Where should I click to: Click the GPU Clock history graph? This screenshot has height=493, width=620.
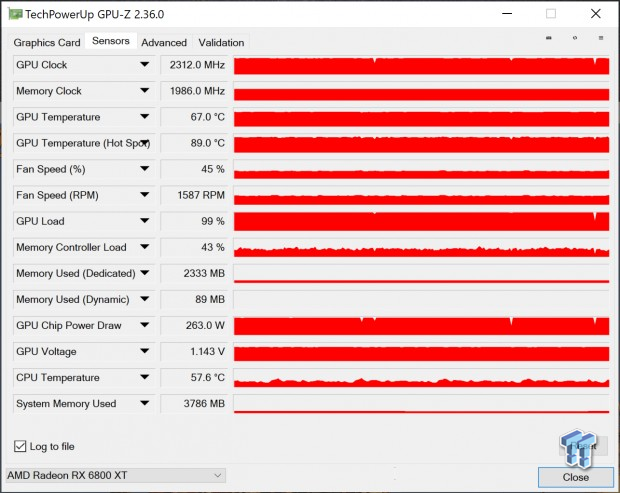coord(422,65)
